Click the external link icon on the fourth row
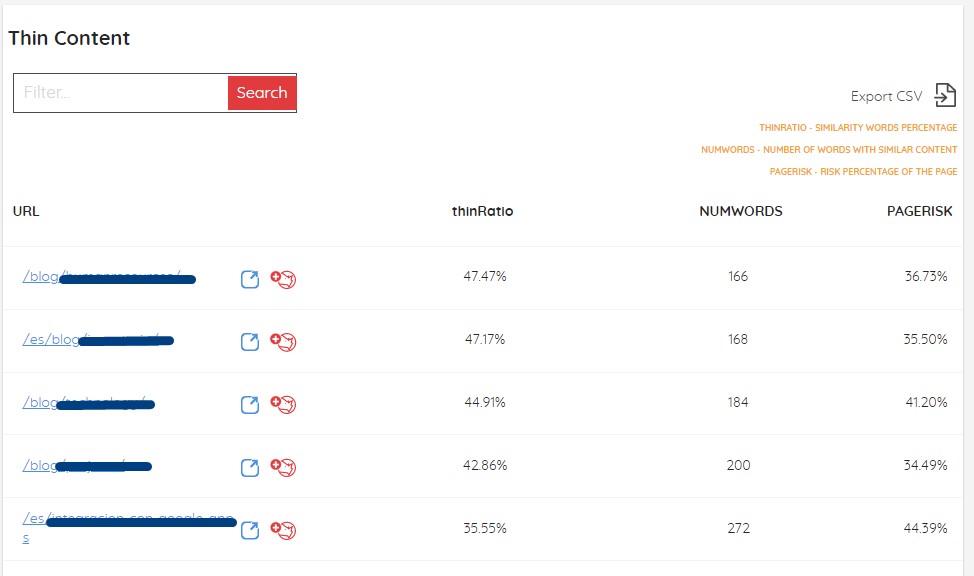Viewport: 974px width, 576px height. tap(249, 466)
